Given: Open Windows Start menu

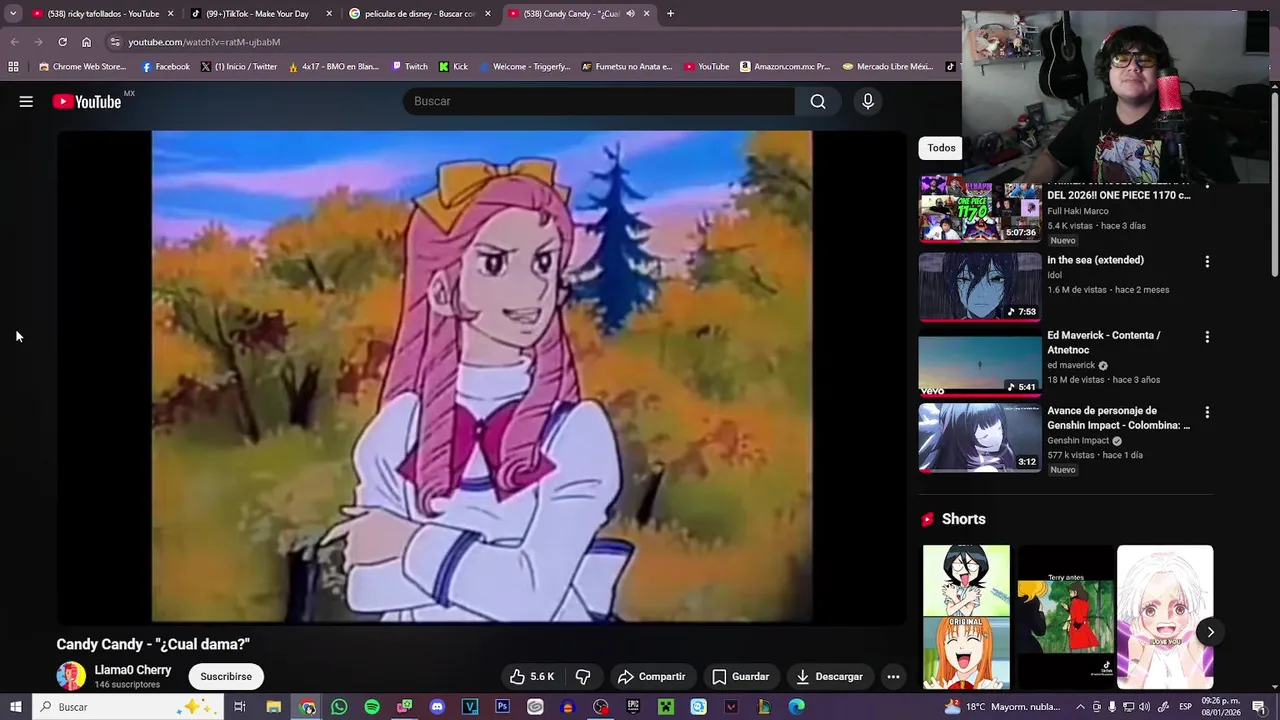Looking at the screenshot, I should point(14,707).
